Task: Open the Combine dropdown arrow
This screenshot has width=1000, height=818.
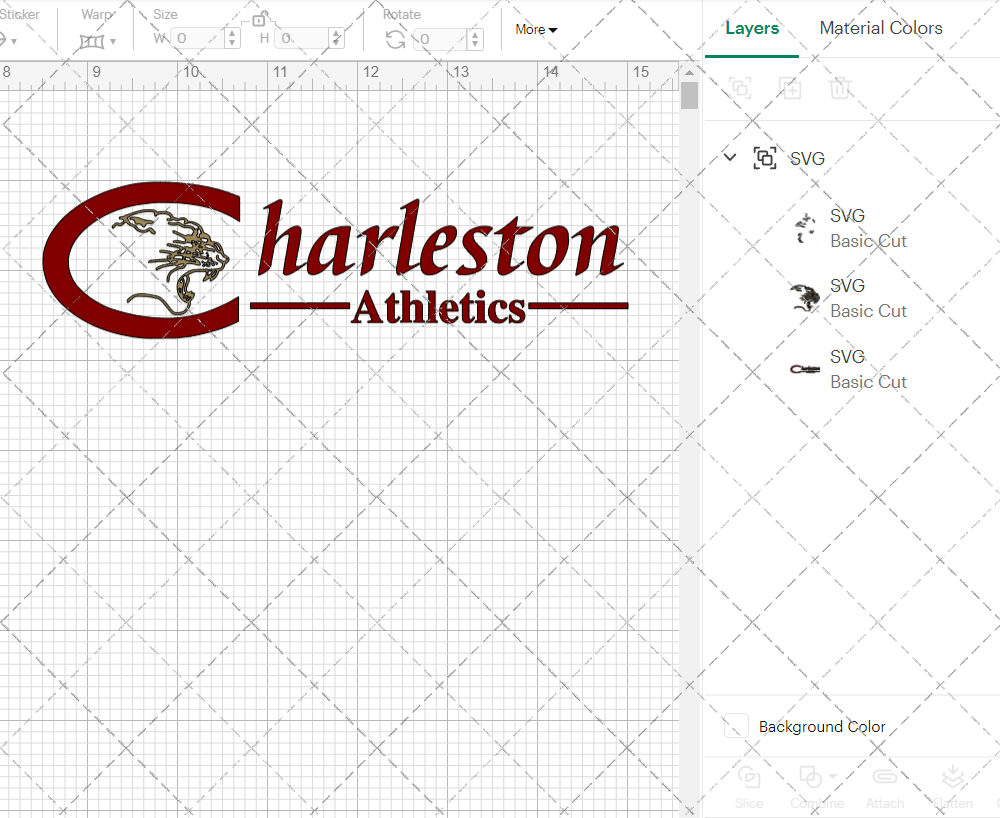Action: tap(833, 777)
